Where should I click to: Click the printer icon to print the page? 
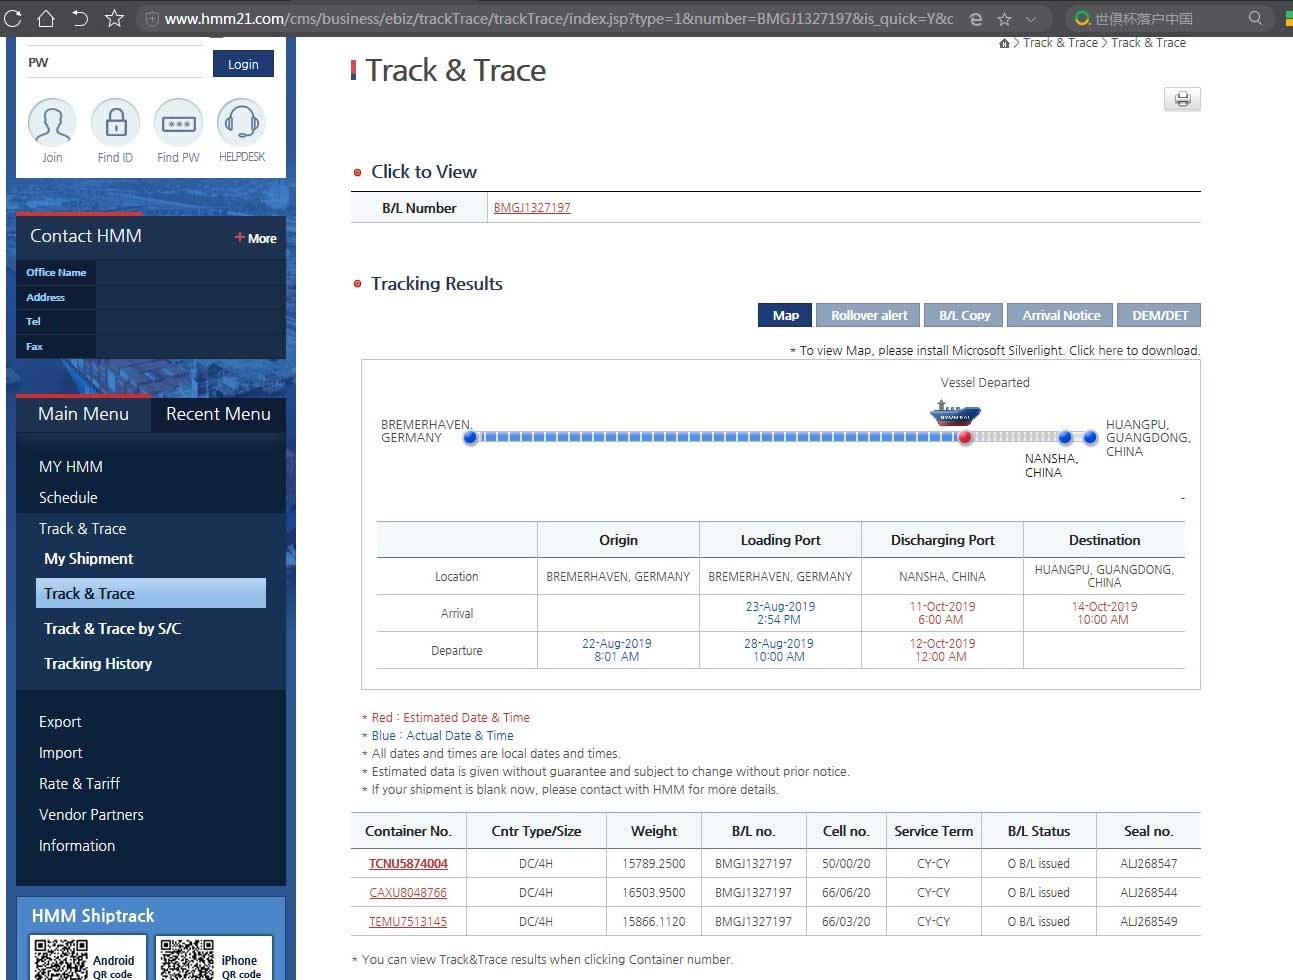[1182, 99]
